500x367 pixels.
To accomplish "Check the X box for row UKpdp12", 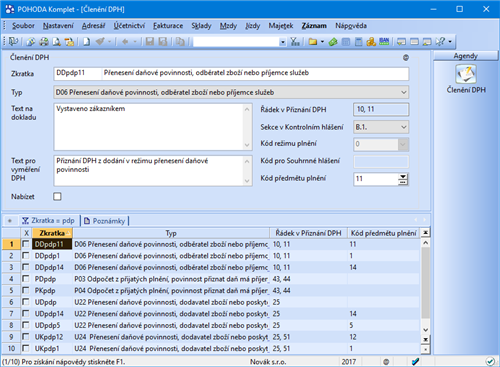I will [26, 337].
